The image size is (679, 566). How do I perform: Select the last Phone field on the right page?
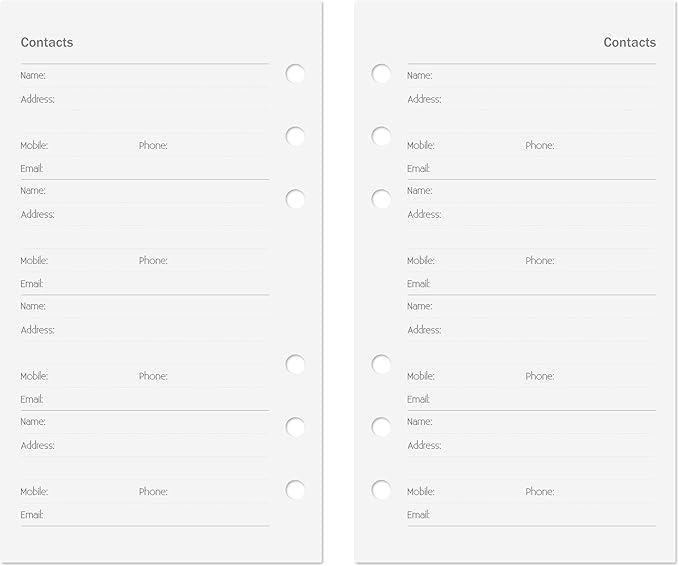click(x=590, y=492)
